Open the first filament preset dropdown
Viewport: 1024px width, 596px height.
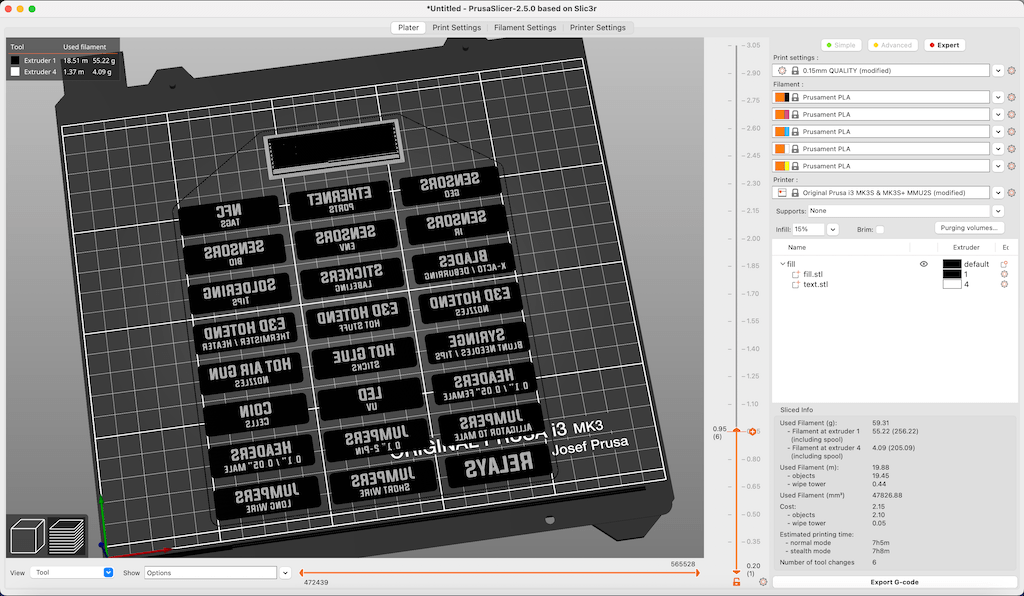click(x=998, y=97)
